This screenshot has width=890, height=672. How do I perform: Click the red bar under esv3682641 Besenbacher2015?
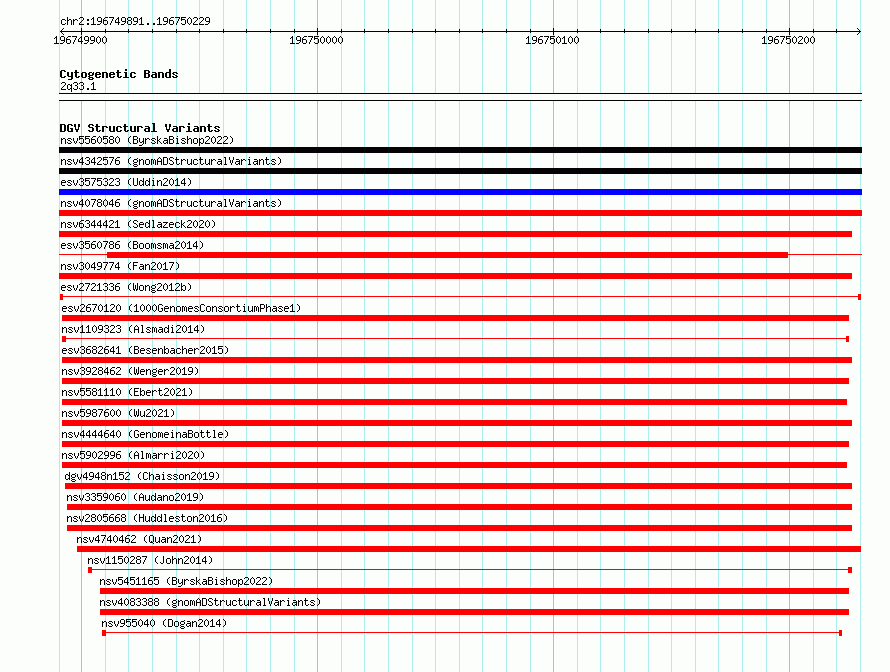click(x=457, y=360)
